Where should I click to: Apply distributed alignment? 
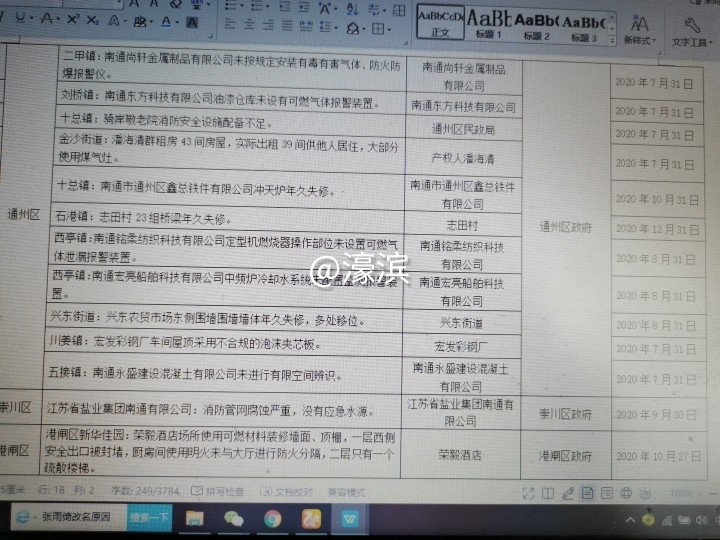click(306, 26)
